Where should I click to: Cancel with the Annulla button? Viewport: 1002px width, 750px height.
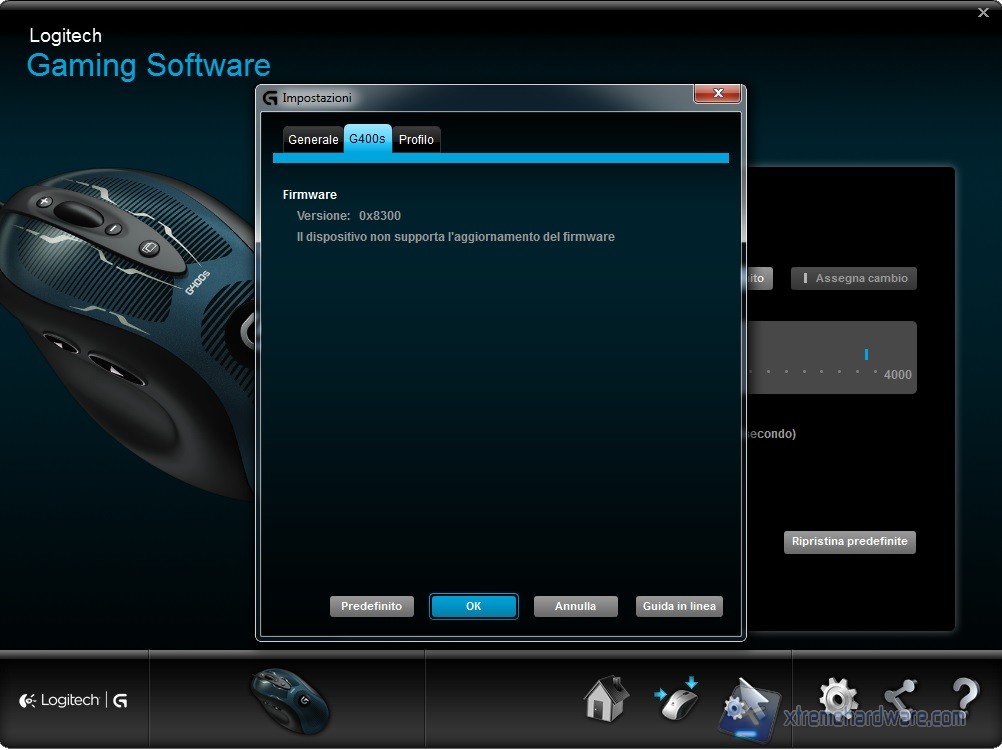point(575,606)
